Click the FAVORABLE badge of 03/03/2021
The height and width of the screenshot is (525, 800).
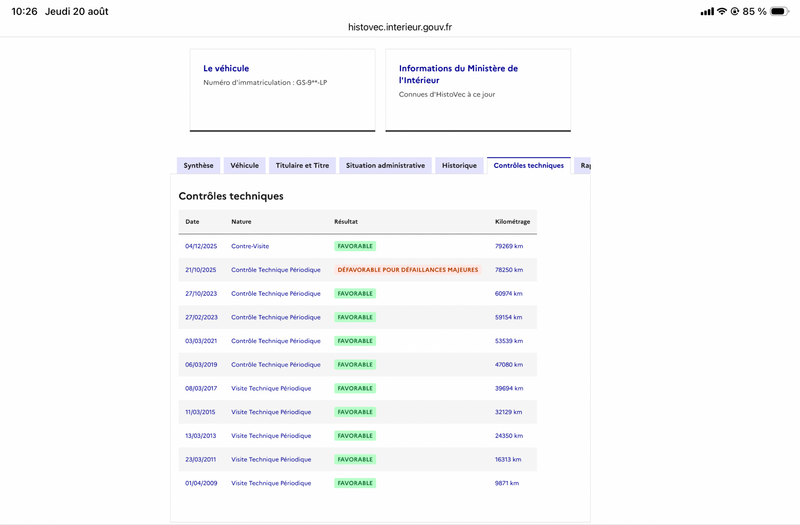click(x=355, y=341)
